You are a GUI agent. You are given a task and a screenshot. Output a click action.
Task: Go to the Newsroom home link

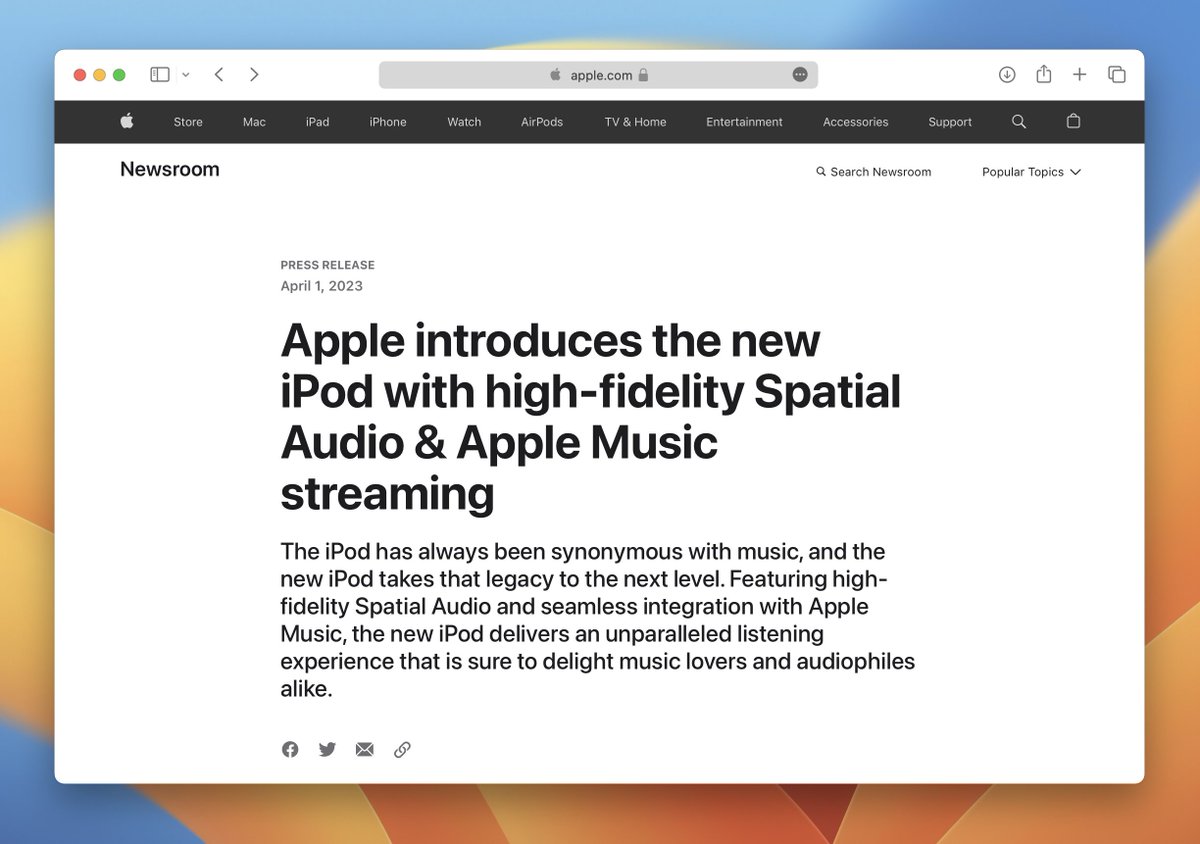click(x=170, y=168)
